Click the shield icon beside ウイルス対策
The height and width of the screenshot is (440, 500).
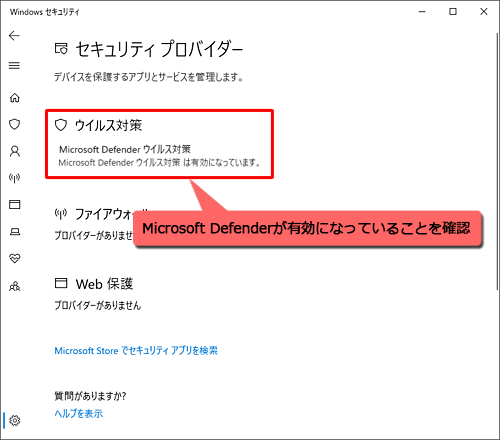pyautogui.click(x=61, y=125)
